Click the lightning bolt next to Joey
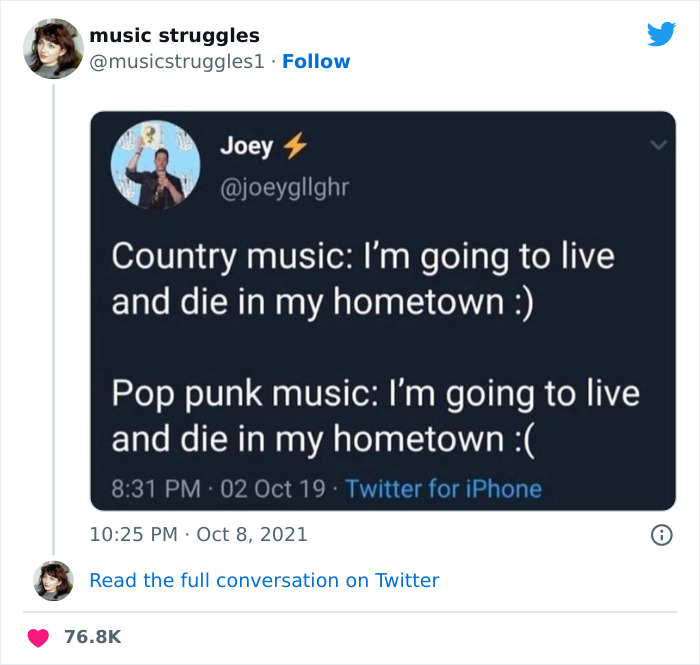 tap(292, 146)
